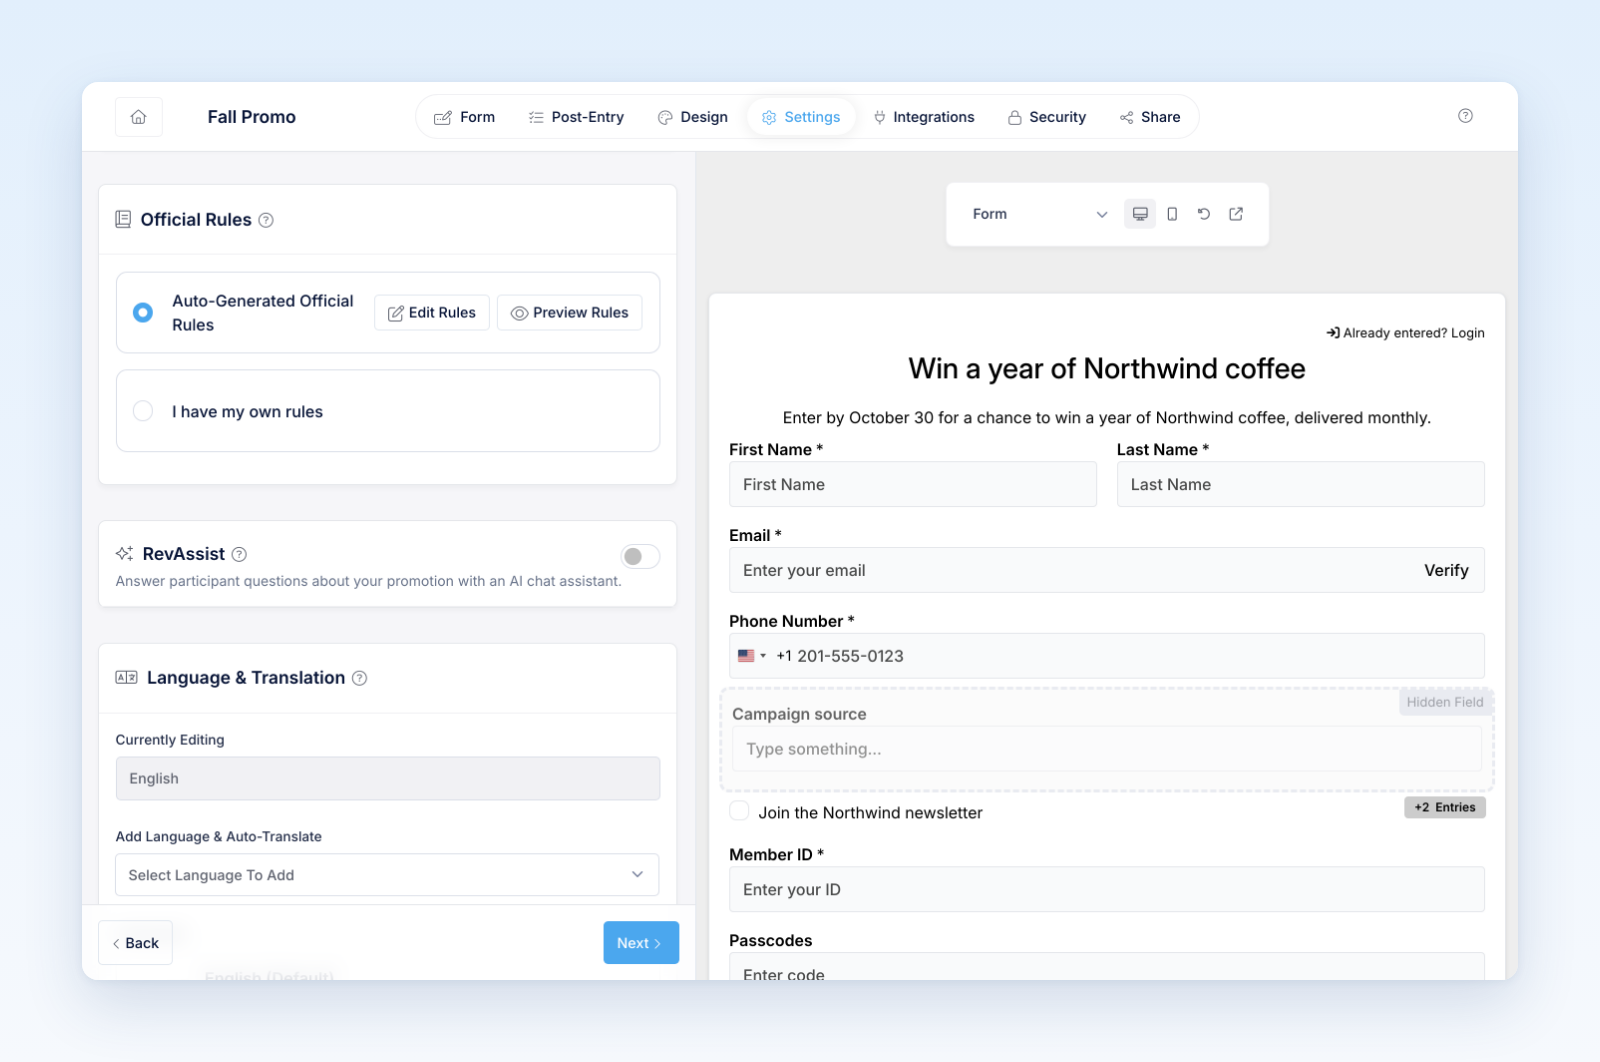This screenshot has width=1600, height=1062.
Task: Show help for Official Rules
Action: click(x=266, y=220)
